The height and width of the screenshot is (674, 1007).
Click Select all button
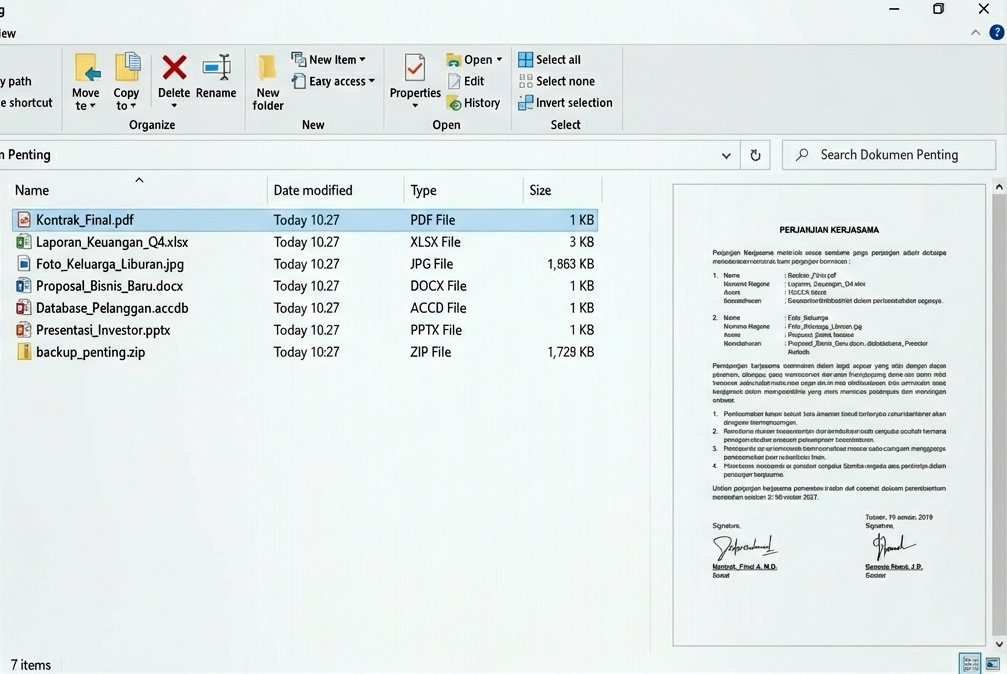click(549, 60)
